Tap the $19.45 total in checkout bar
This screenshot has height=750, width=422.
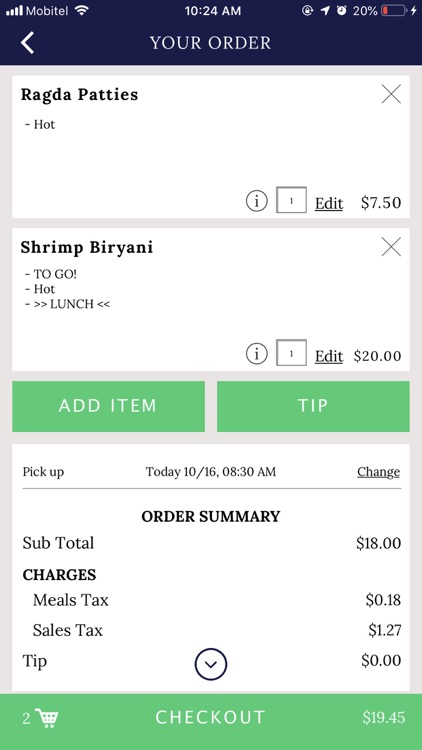(x=384, y=718)
